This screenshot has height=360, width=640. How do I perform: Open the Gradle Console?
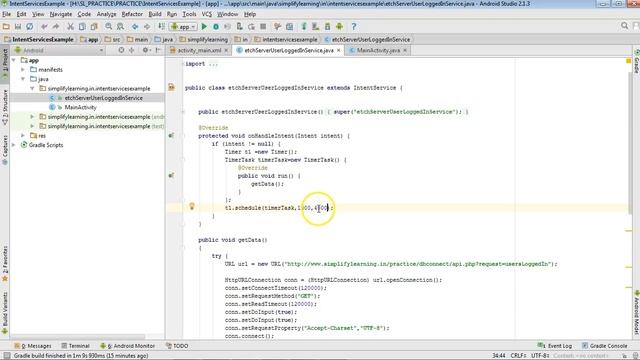[604, 346]
